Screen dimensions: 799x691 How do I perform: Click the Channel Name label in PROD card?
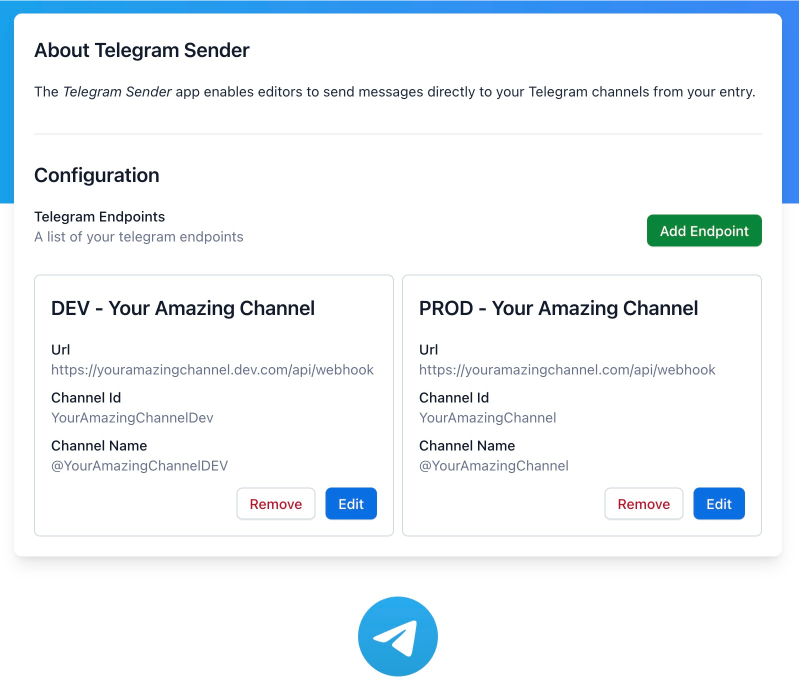[467, 446]
